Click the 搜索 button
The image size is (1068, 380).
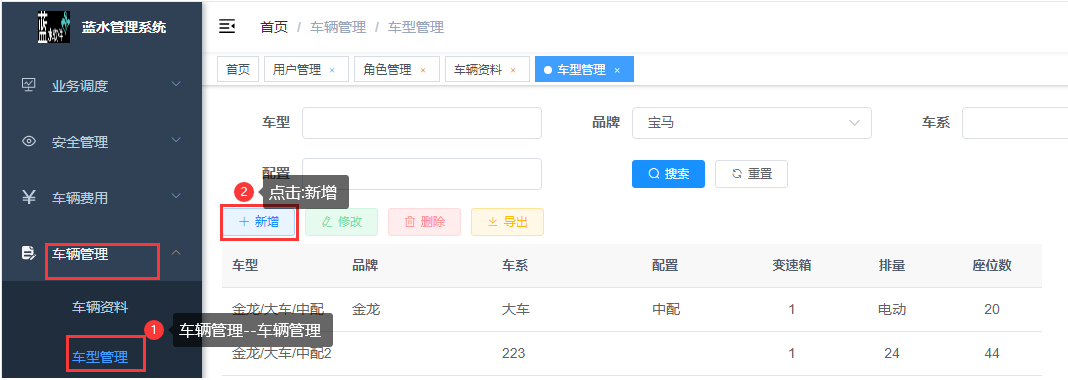[668, 174]
